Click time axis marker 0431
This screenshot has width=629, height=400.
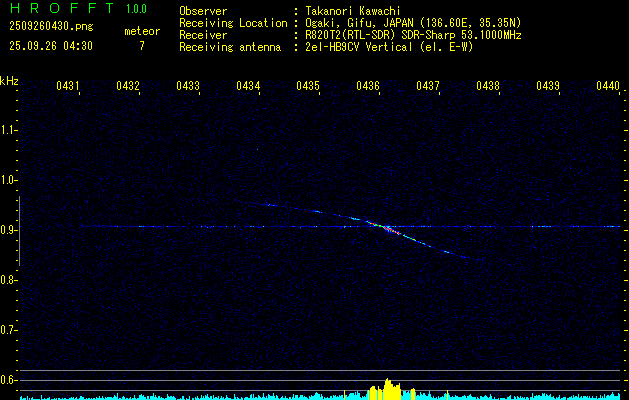(x=67, y=85)
